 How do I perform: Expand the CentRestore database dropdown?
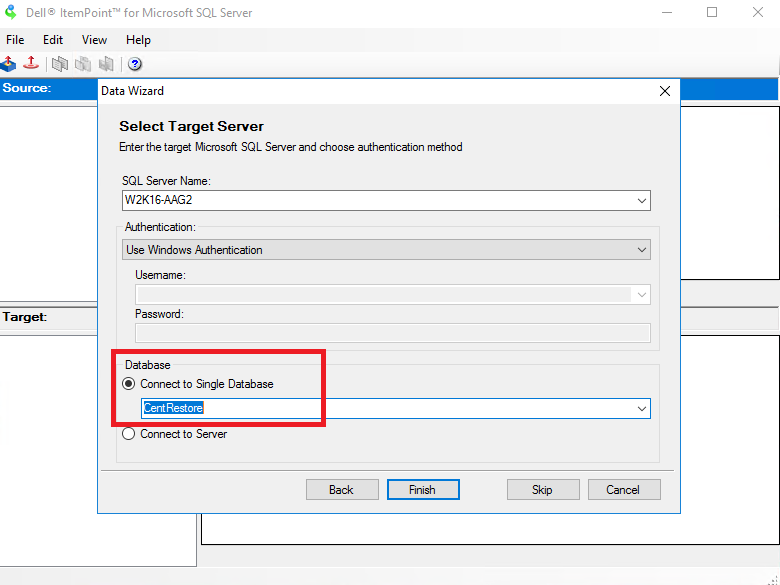click(x=641, y=408)
